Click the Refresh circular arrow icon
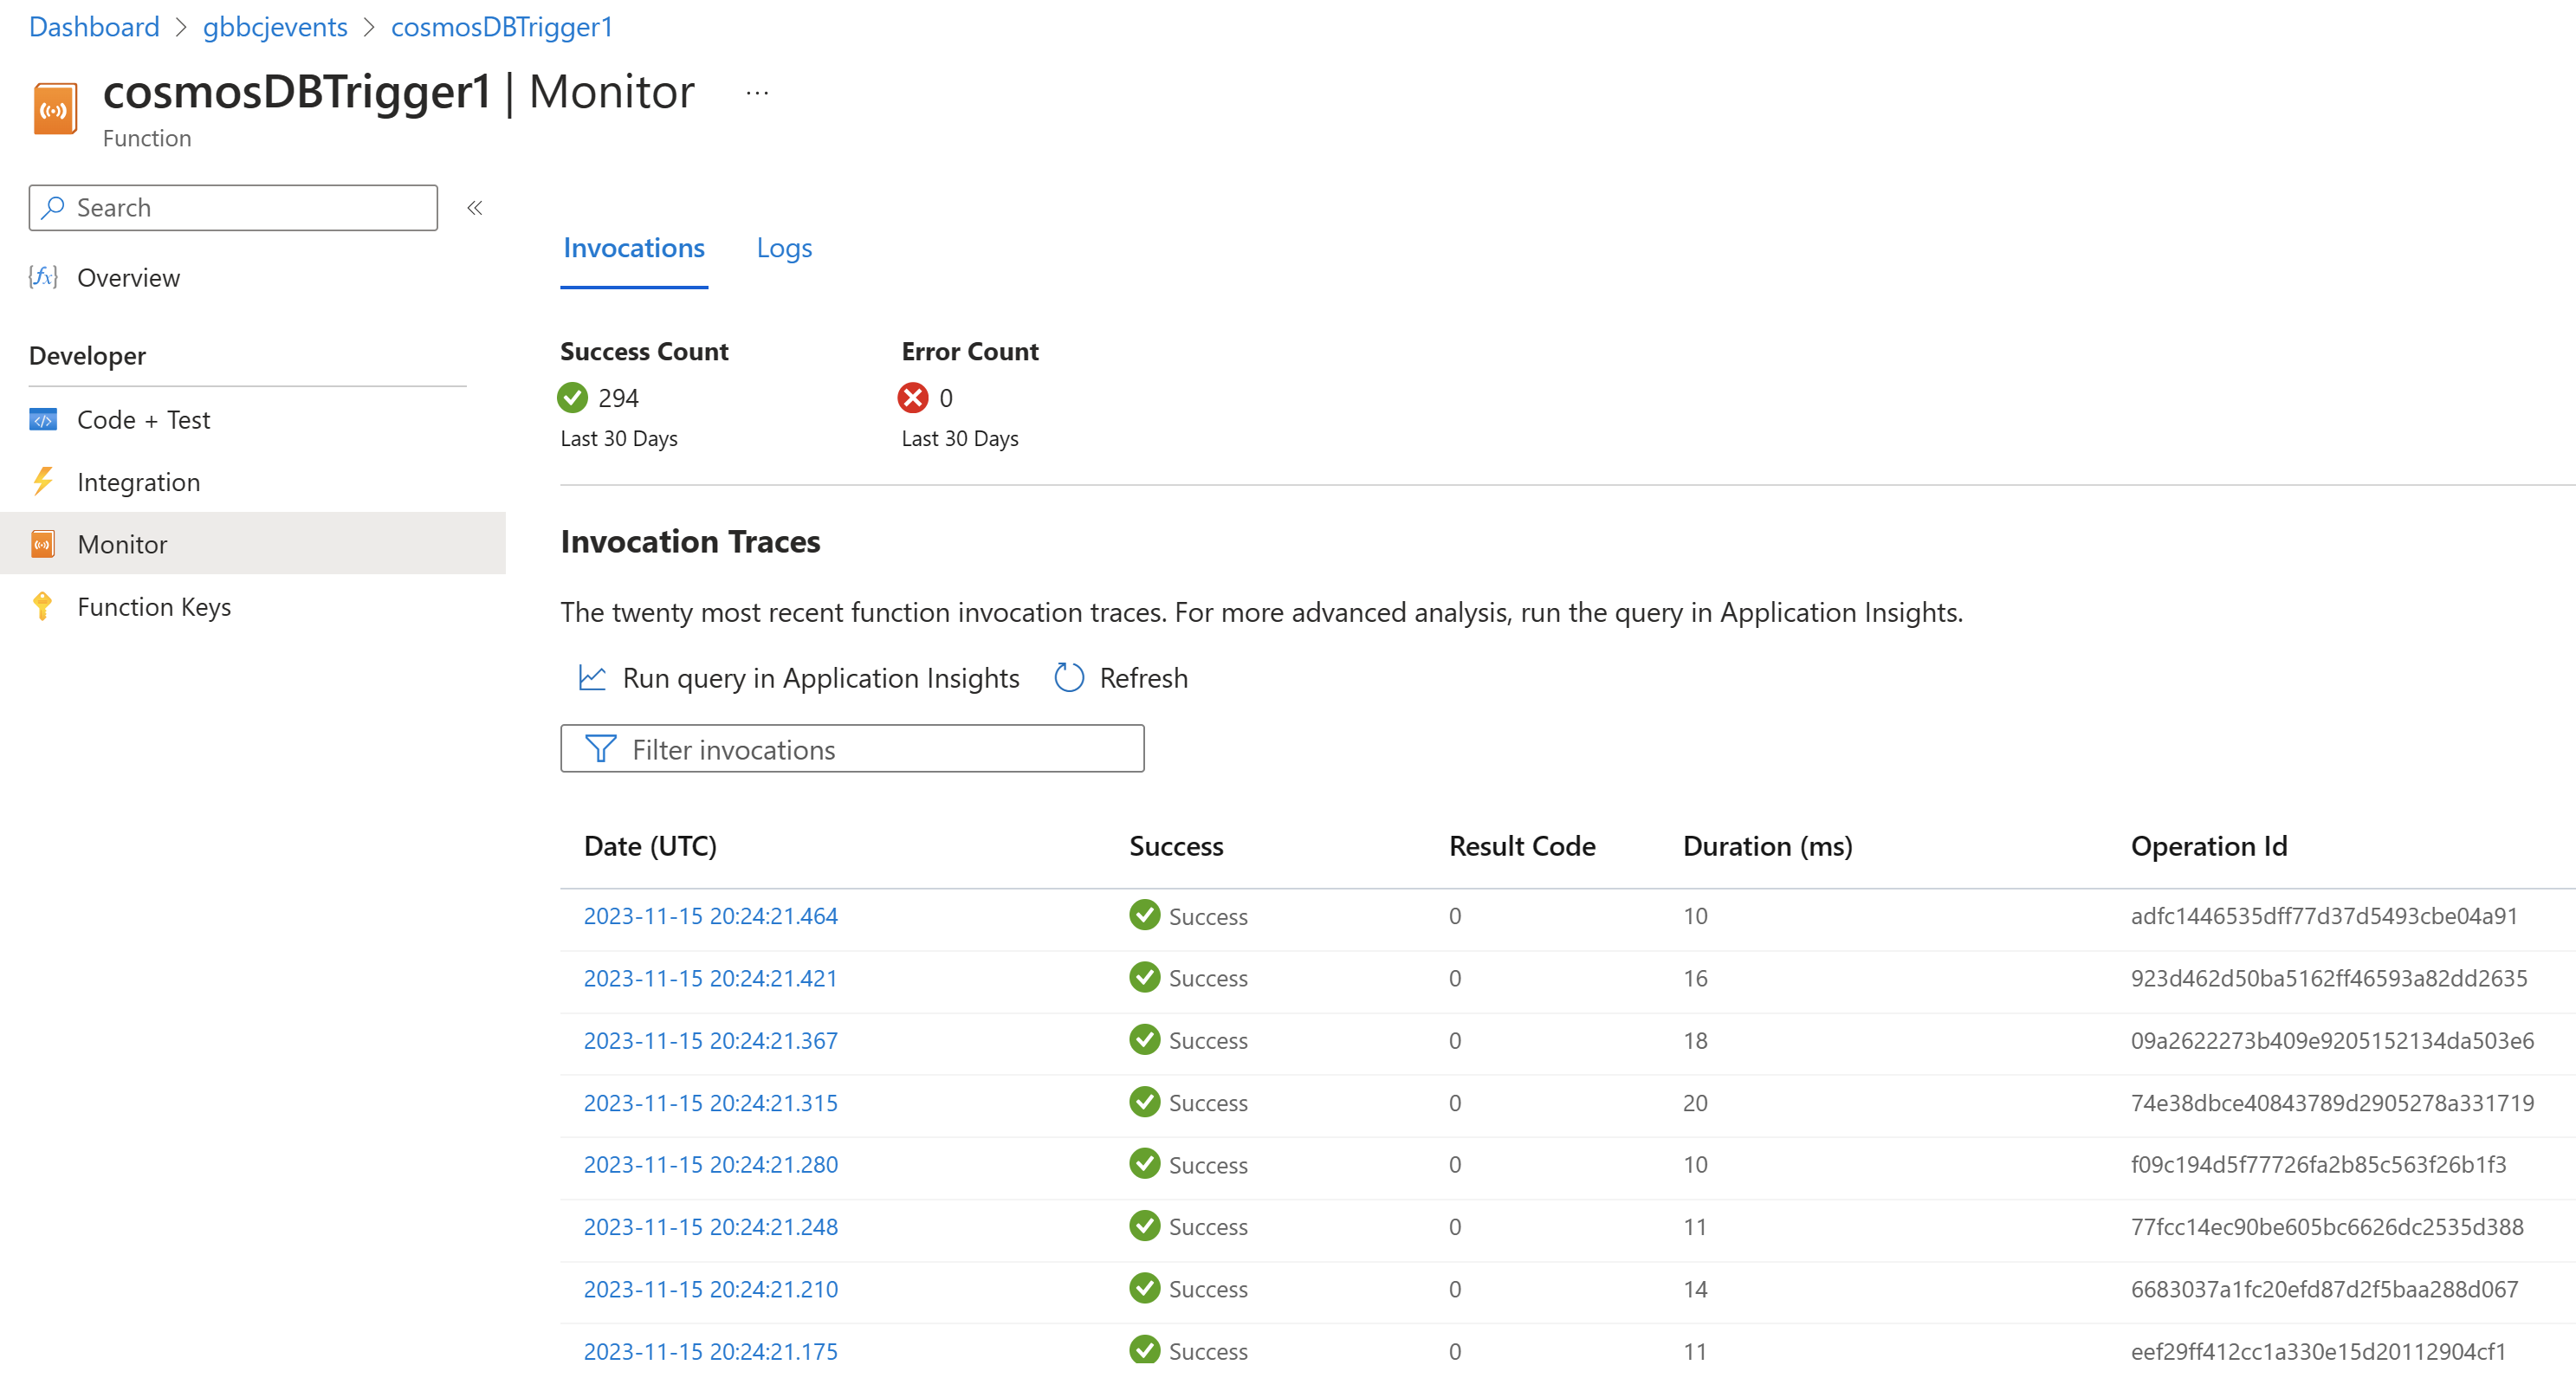This screenshot has height=1378, width=2576. pyautogui.click(x=1069, y=678)
